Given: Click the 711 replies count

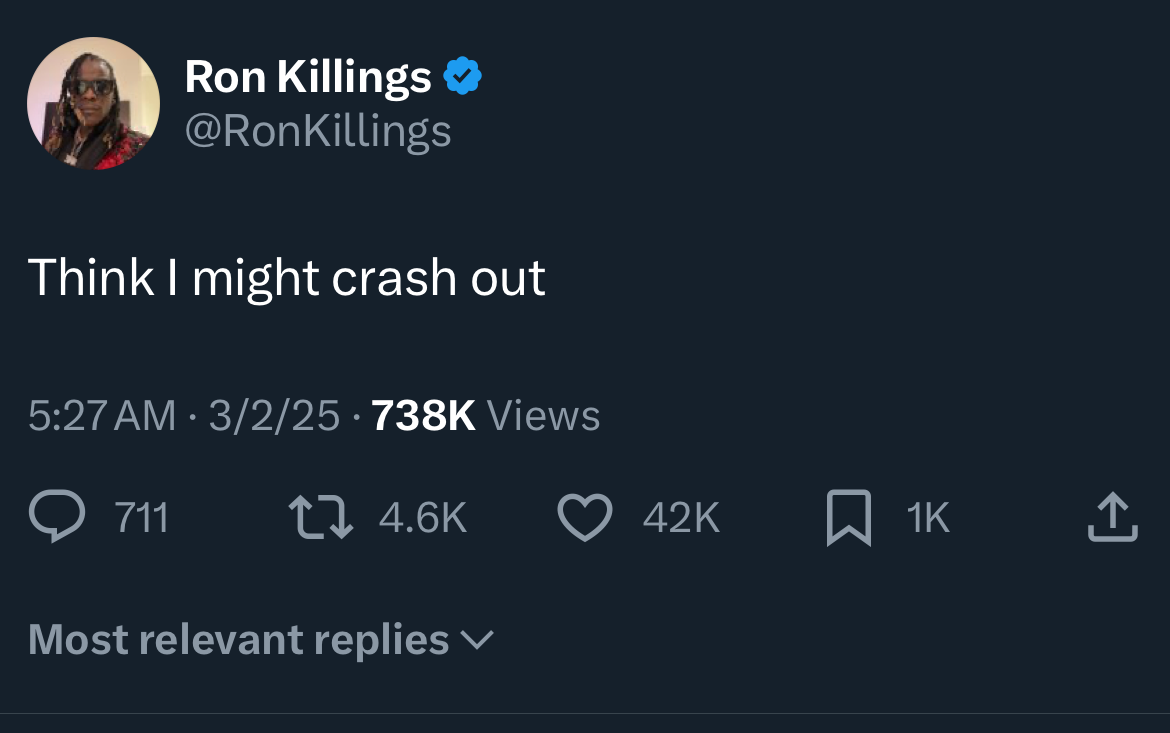Looking at the screenshot, I should (141, 518).
